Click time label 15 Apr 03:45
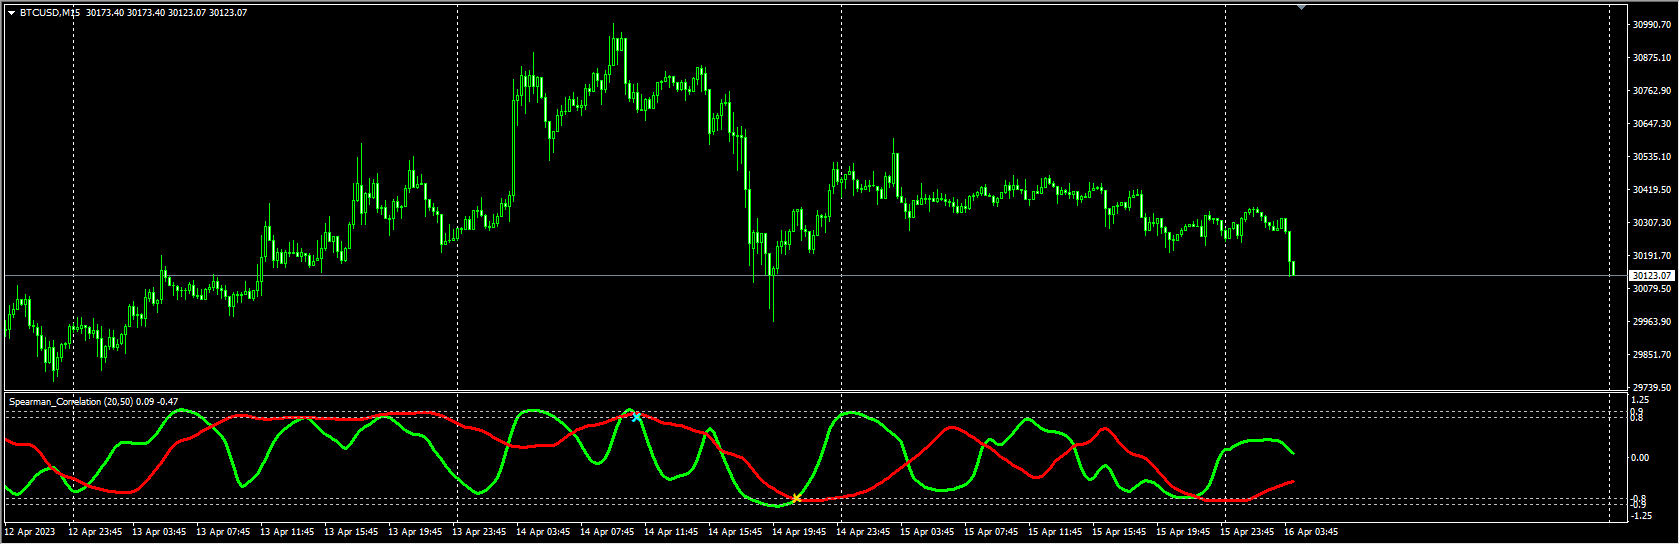The height and width of the screenshot is (545, 1680). [927, 531]
